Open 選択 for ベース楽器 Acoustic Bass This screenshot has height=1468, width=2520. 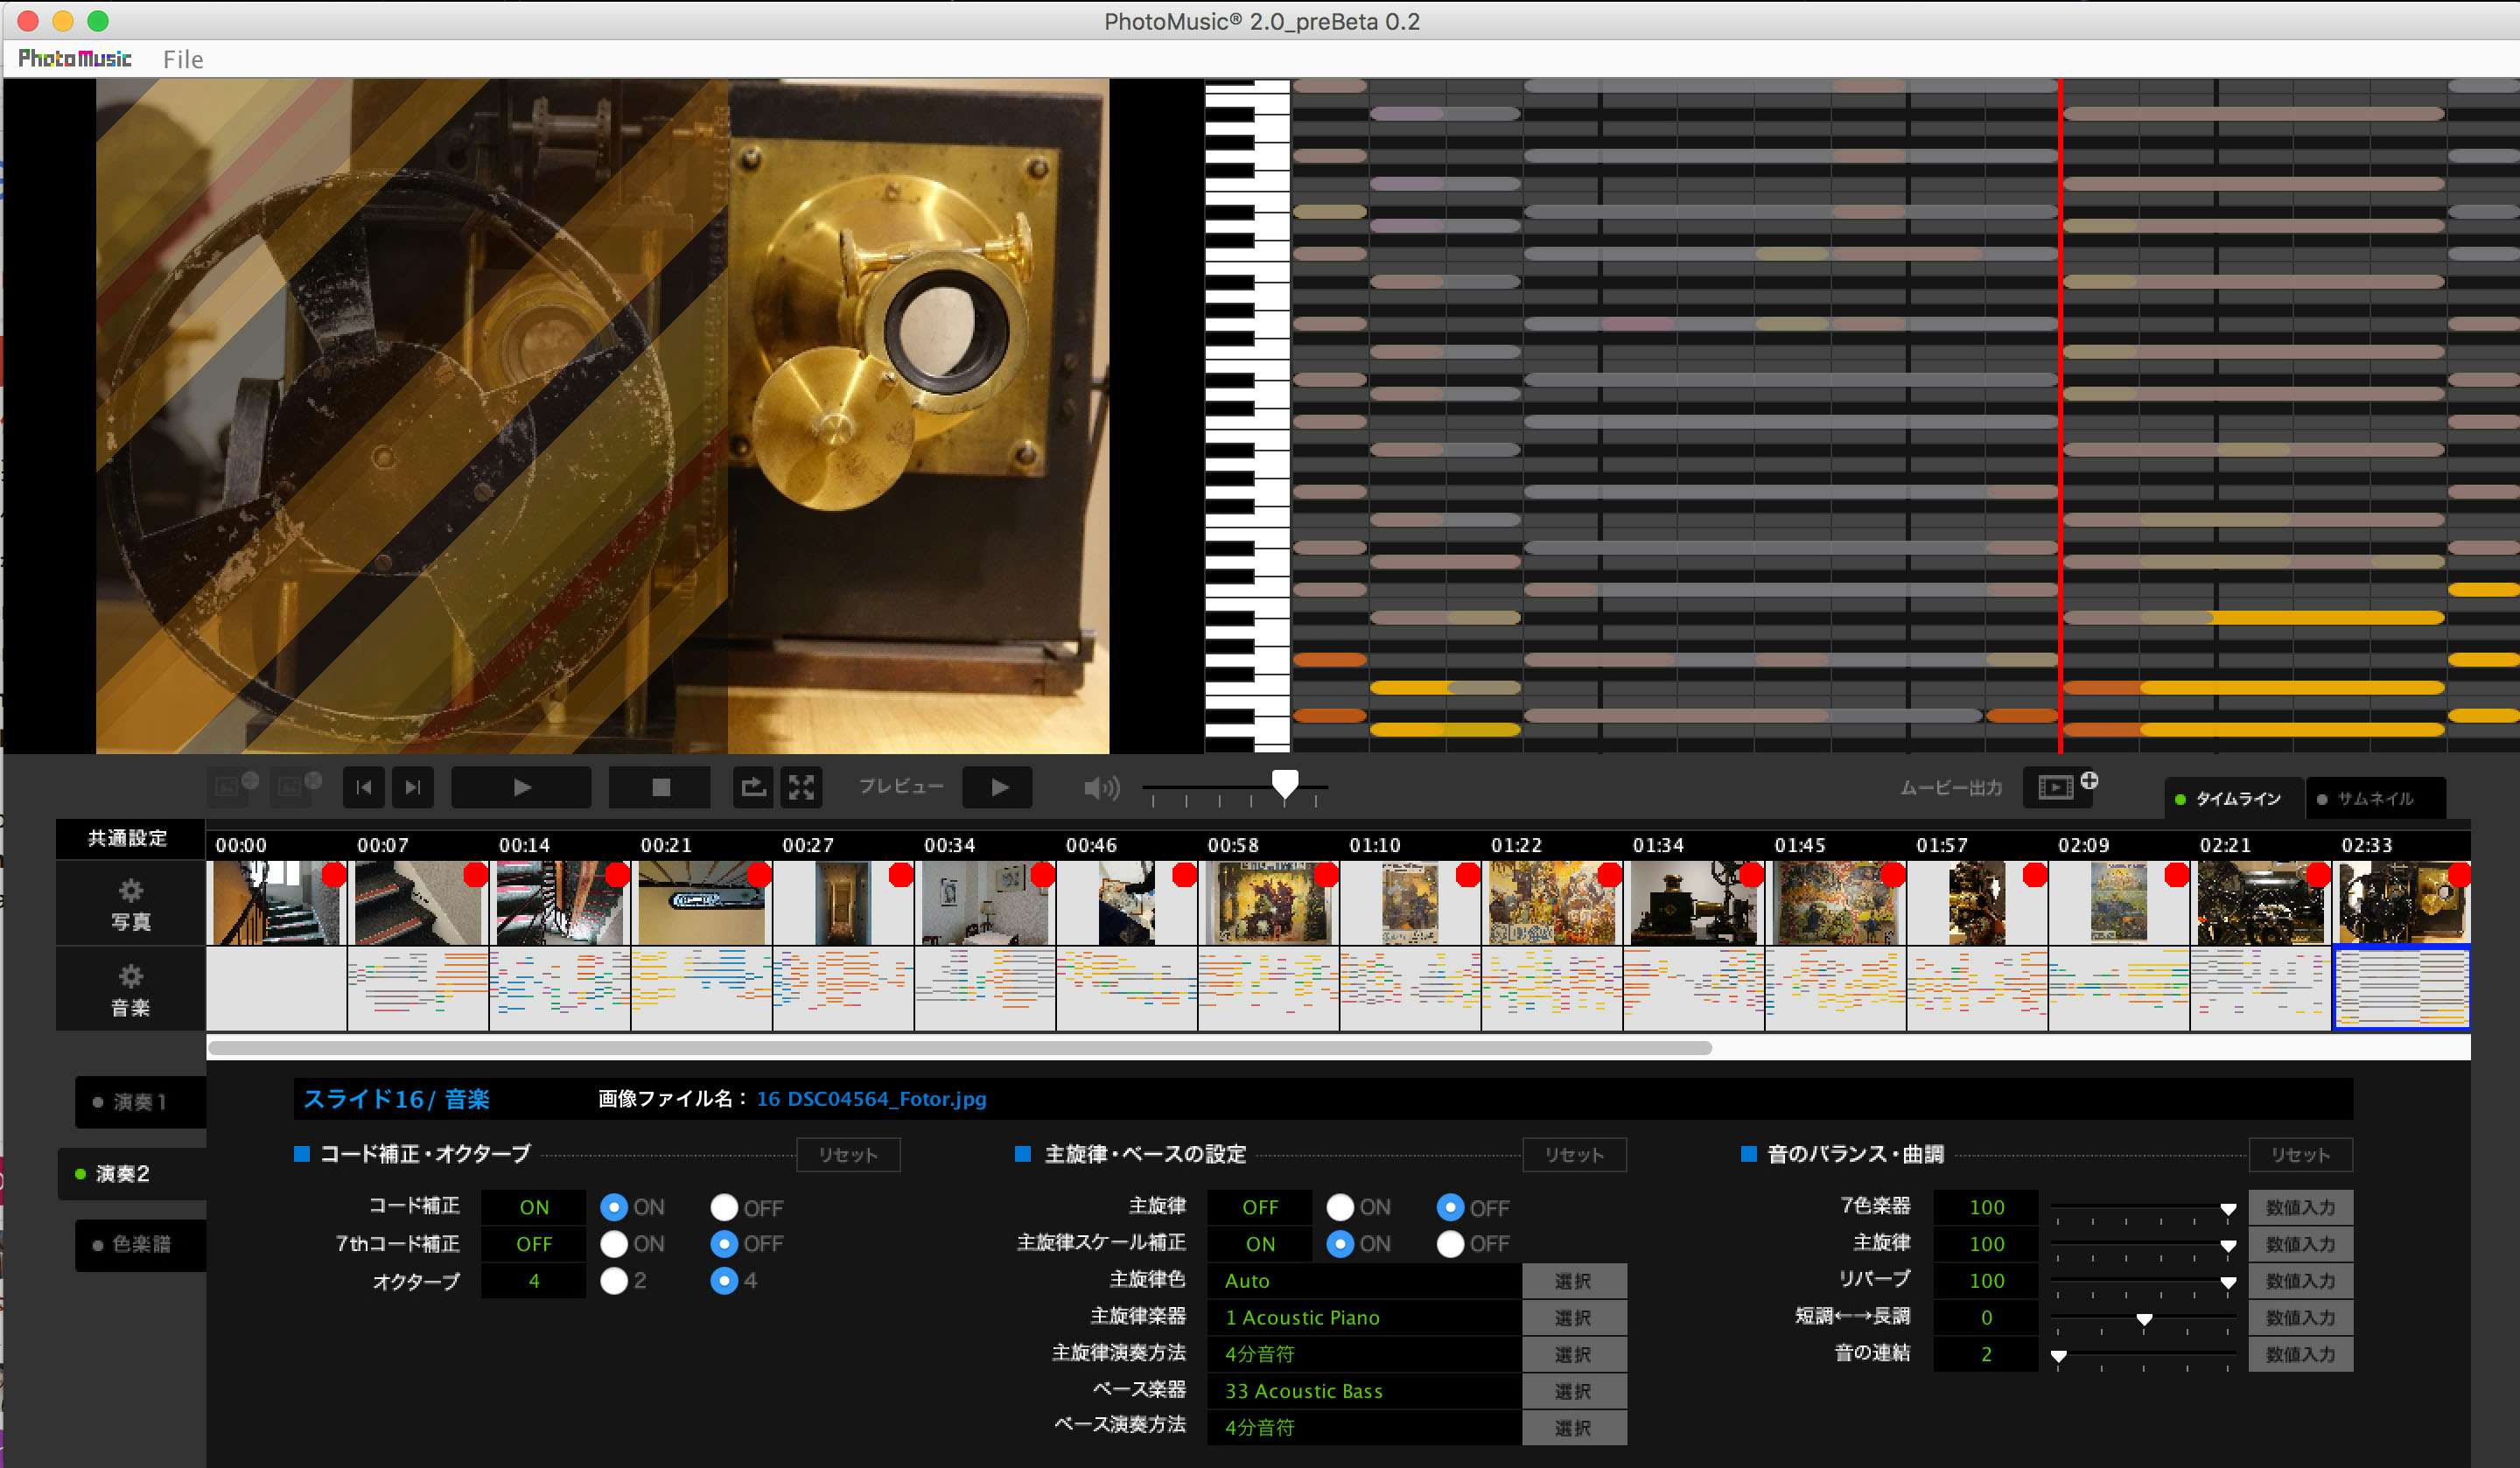(x=1573, y=1391)
